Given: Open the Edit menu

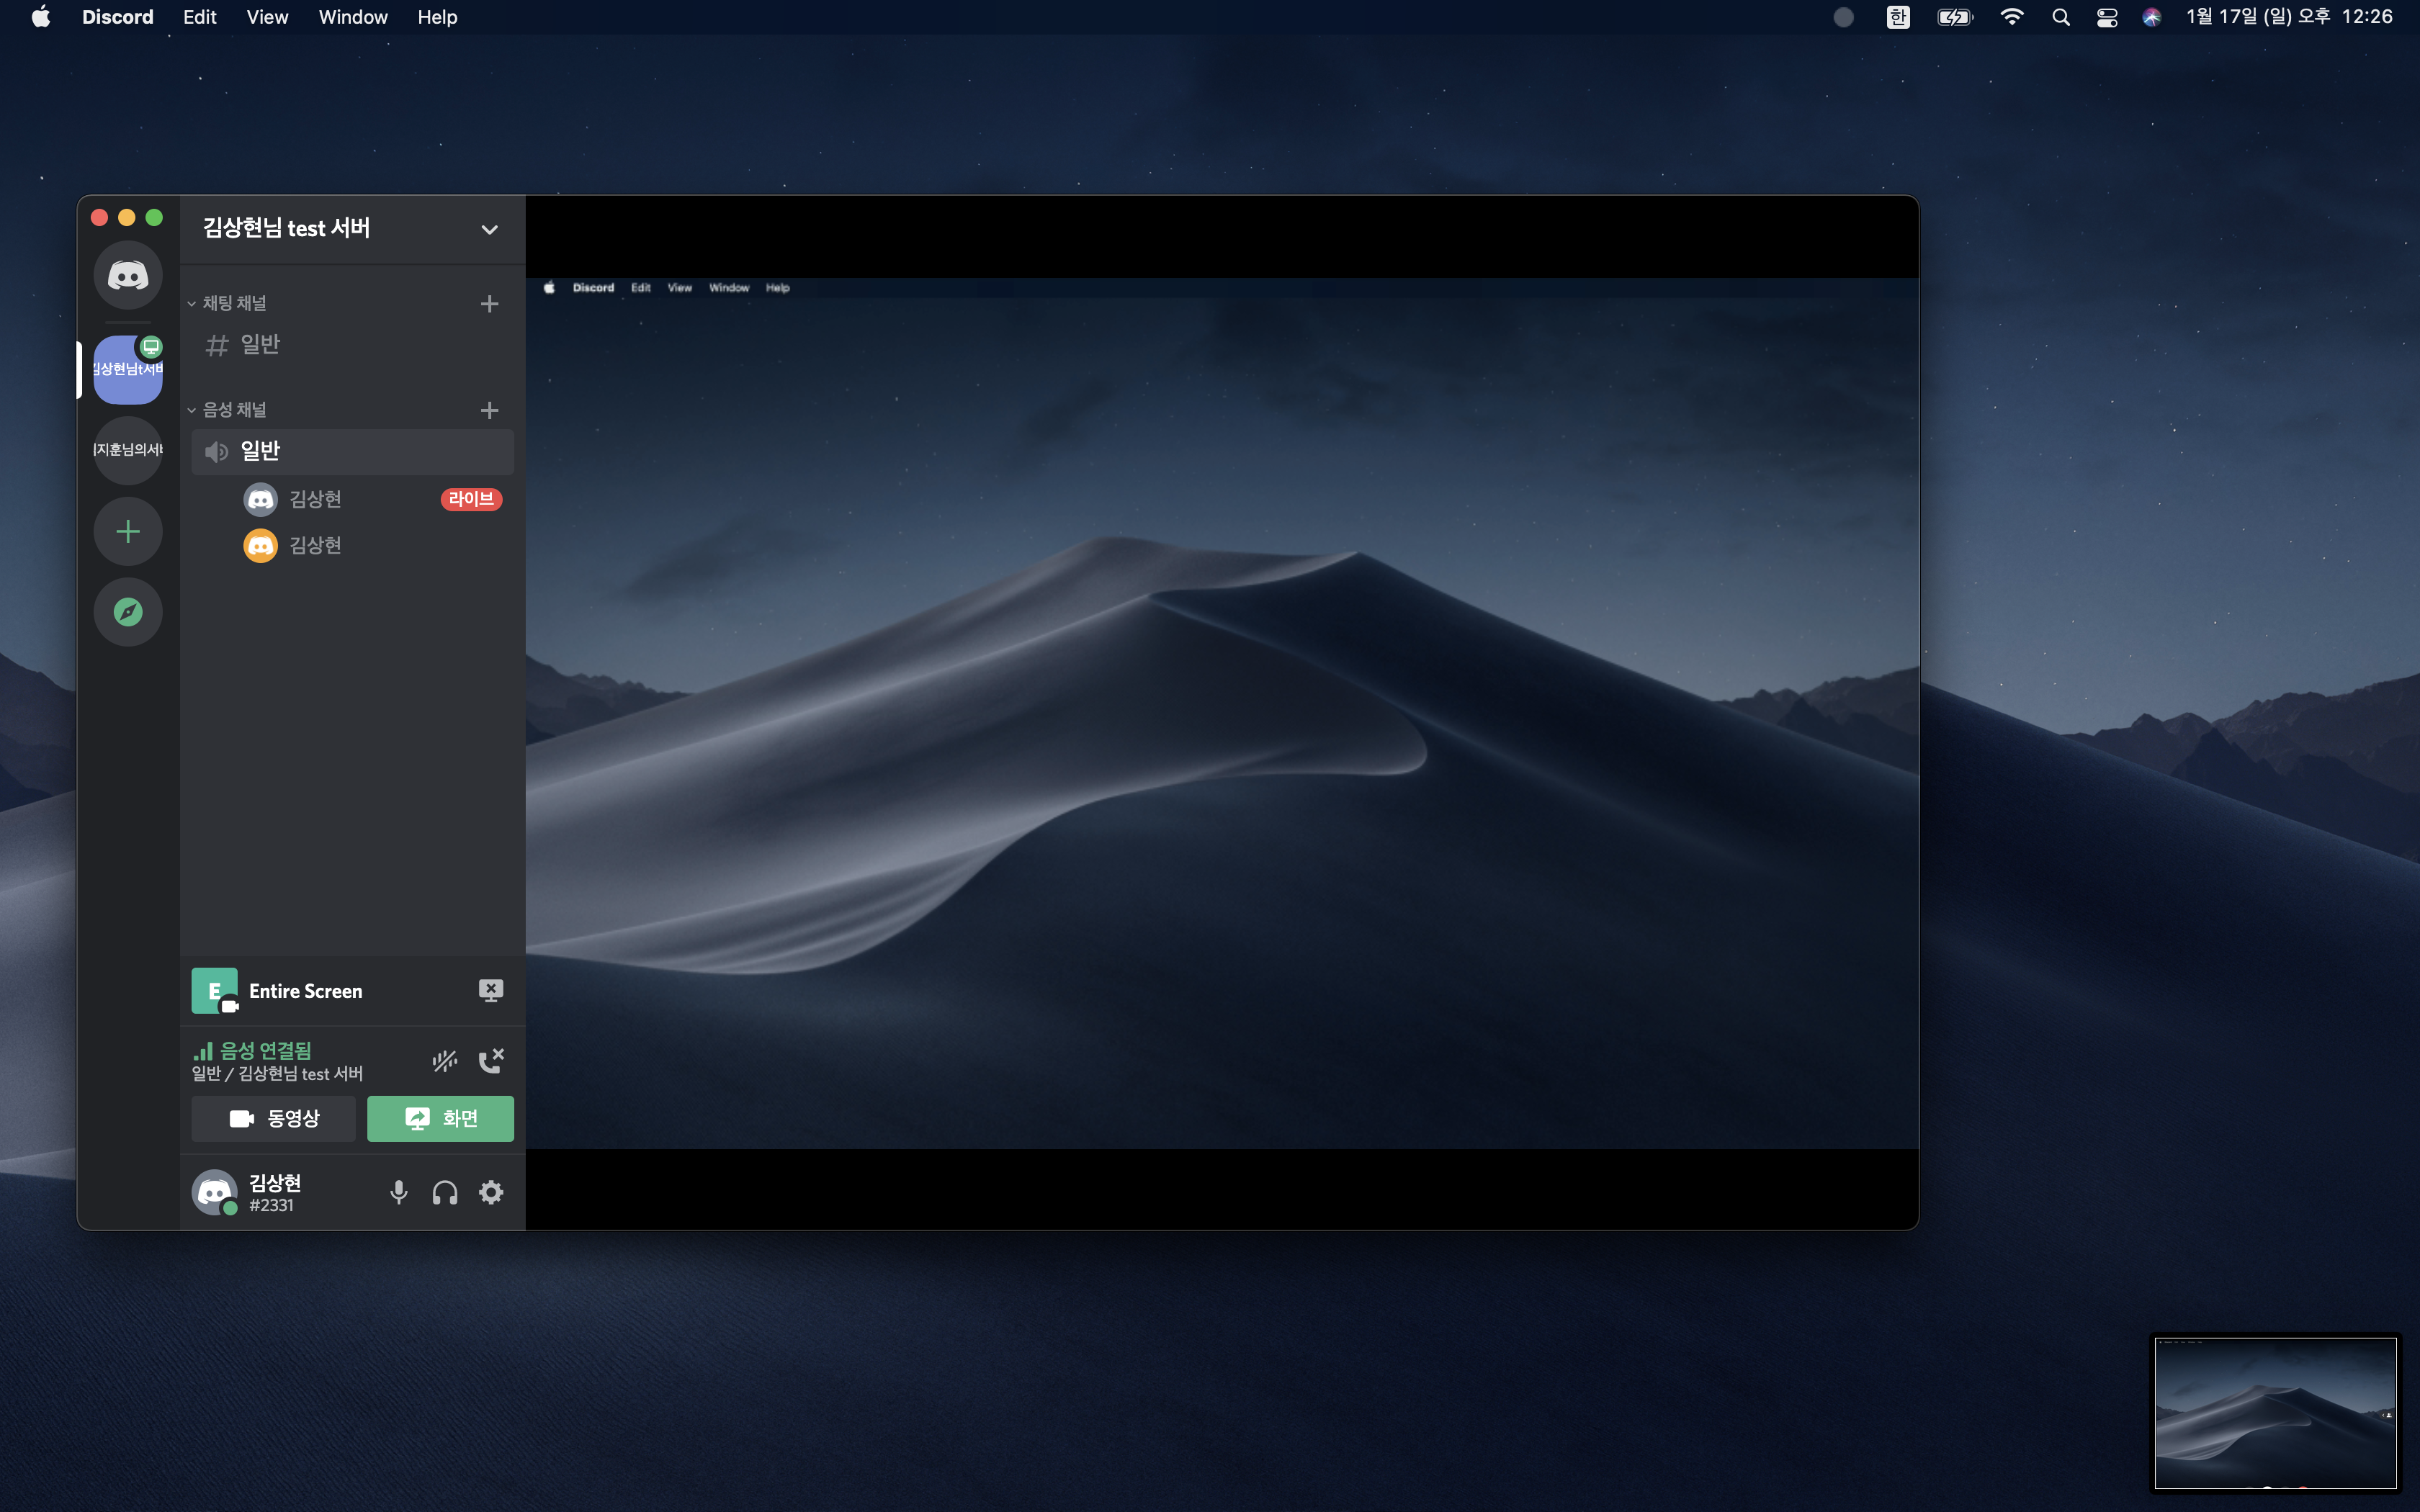Looking at the screenshot, I should pyautogui.click(x=200, y=17).
